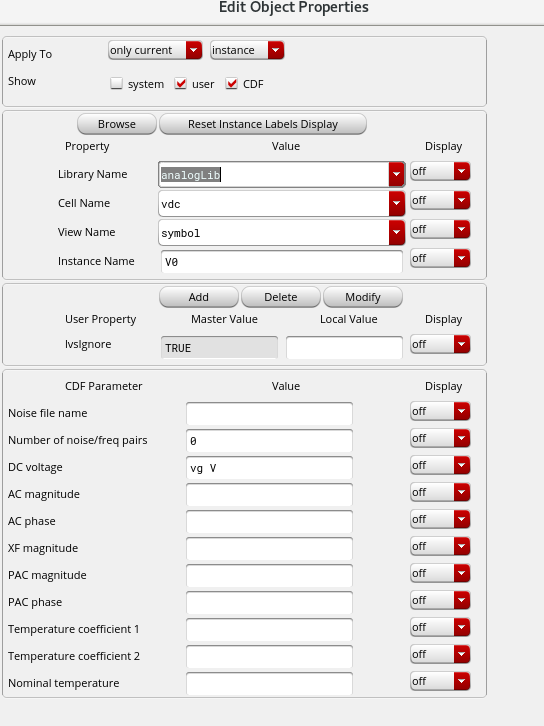Click the Delete user property button

[281, 297]
